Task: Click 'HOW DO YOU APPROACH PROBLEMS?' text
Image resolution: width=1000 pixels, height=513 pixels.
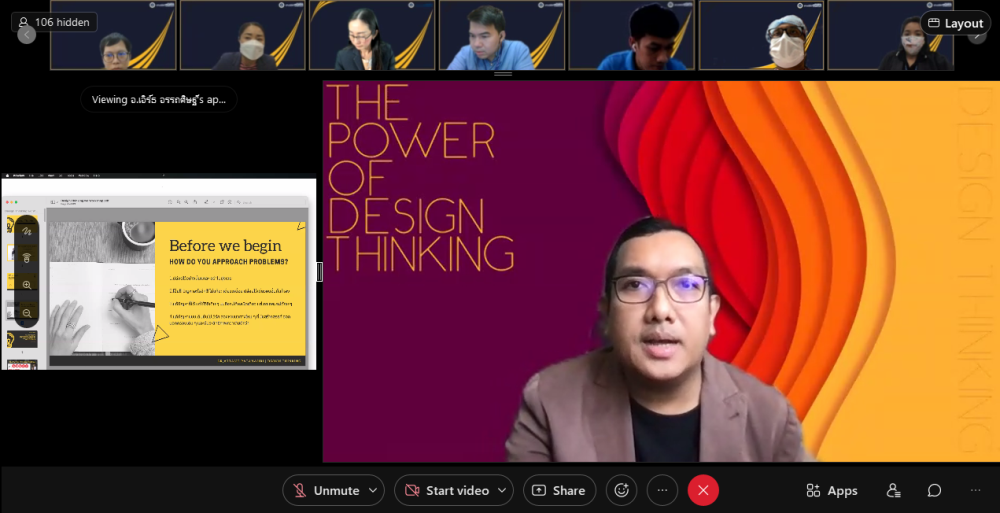Action: point(228,262)
